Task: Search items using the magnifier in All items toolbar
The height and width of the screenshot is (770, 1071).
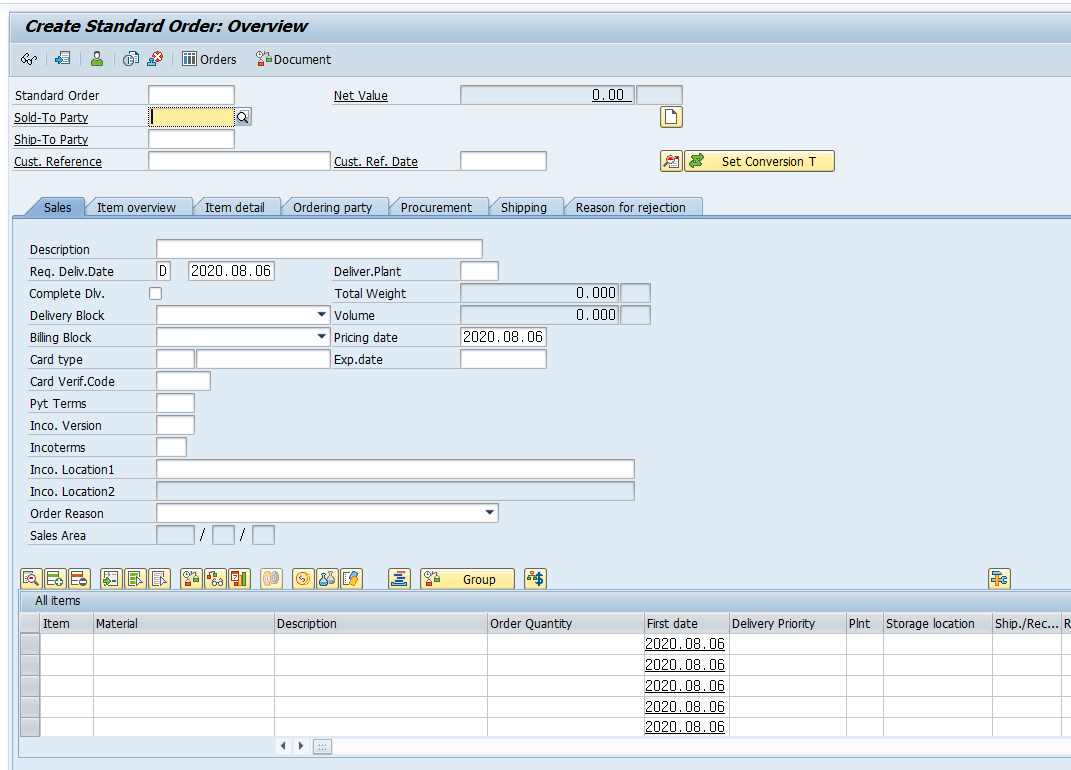Action: (32, 578)
